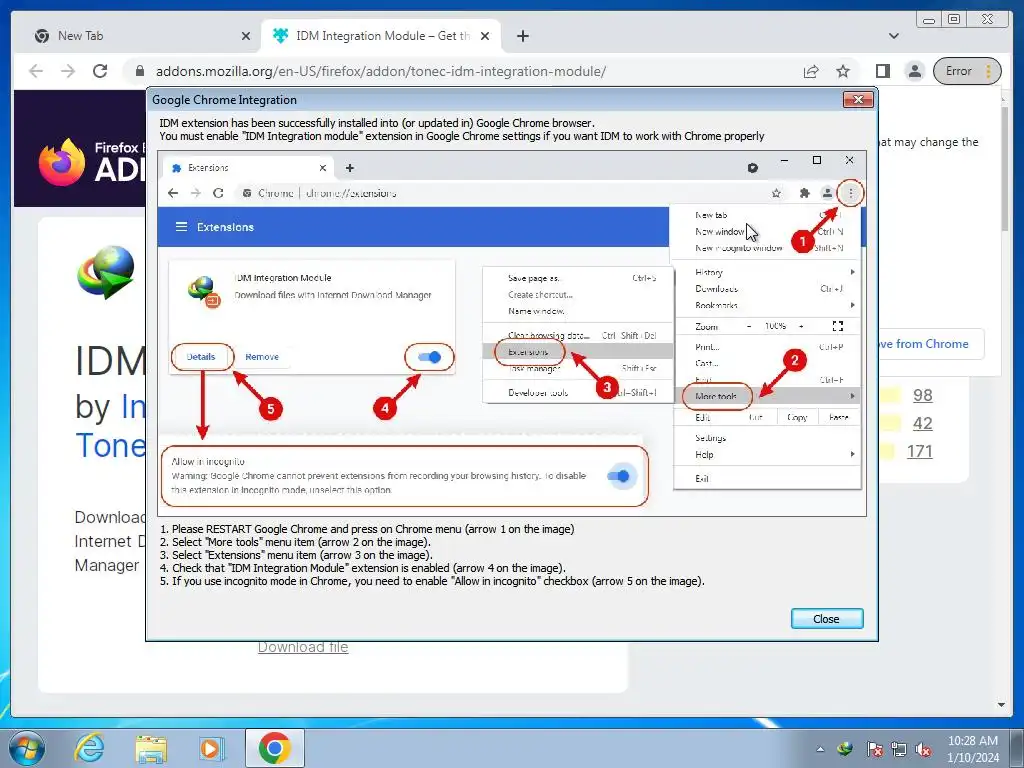Open the Chrome profile avatar menu
1024x768 pixels.
click(x=915, y=71)
